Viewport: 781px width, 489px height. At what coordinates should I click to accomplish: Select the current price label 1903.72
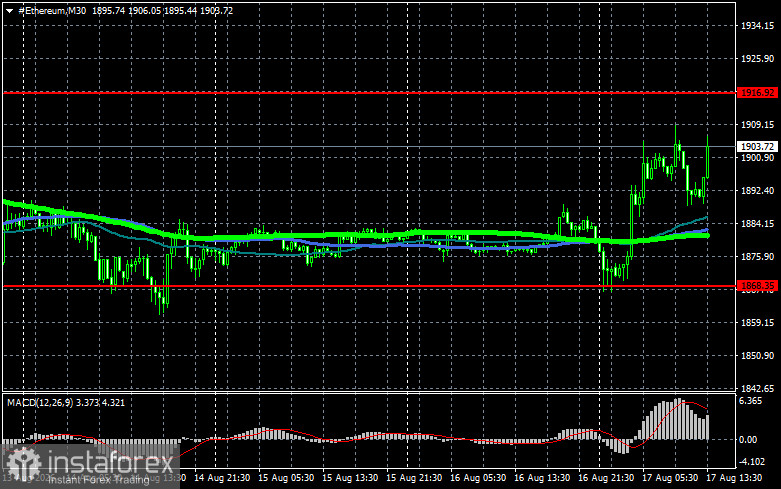coord(757,146)
